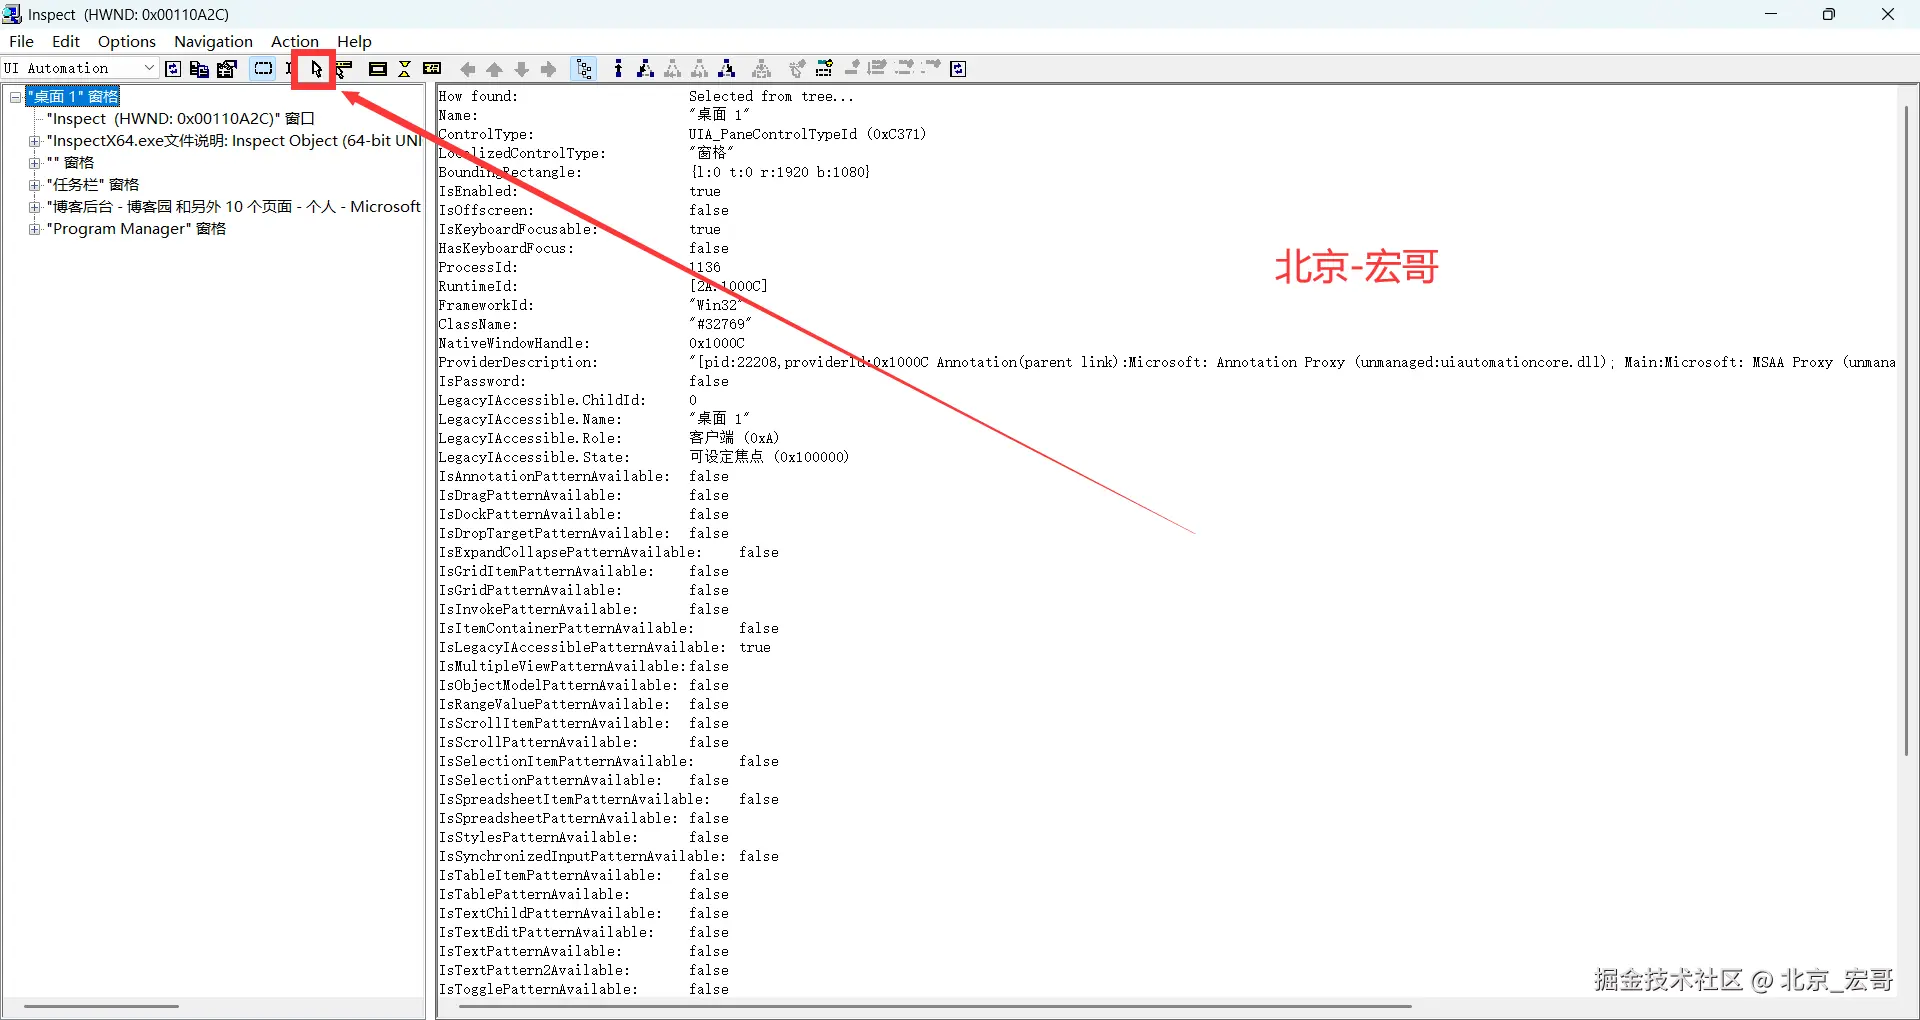Toggle the Watch Caret I-beam toolbar button
Screen dimensions: 1920x1020
(289, 69)
